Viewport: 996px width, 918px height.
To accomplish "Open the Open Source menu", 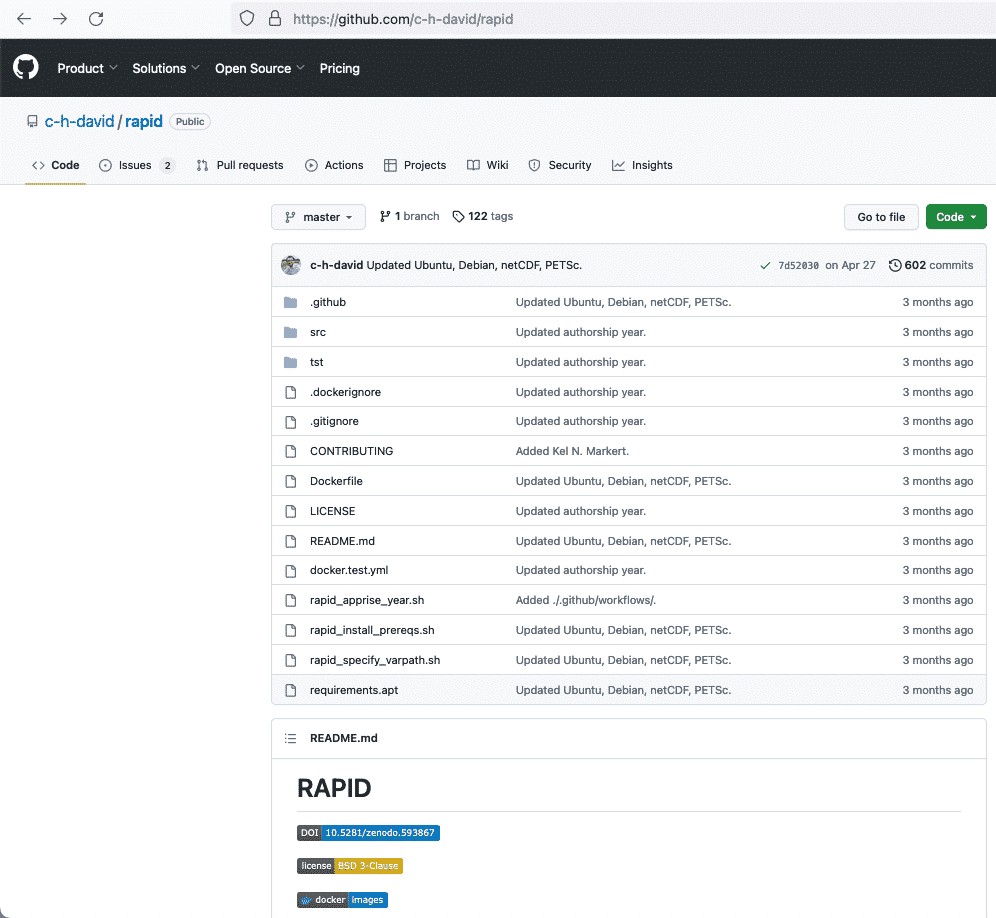I will tap(260, 68).
